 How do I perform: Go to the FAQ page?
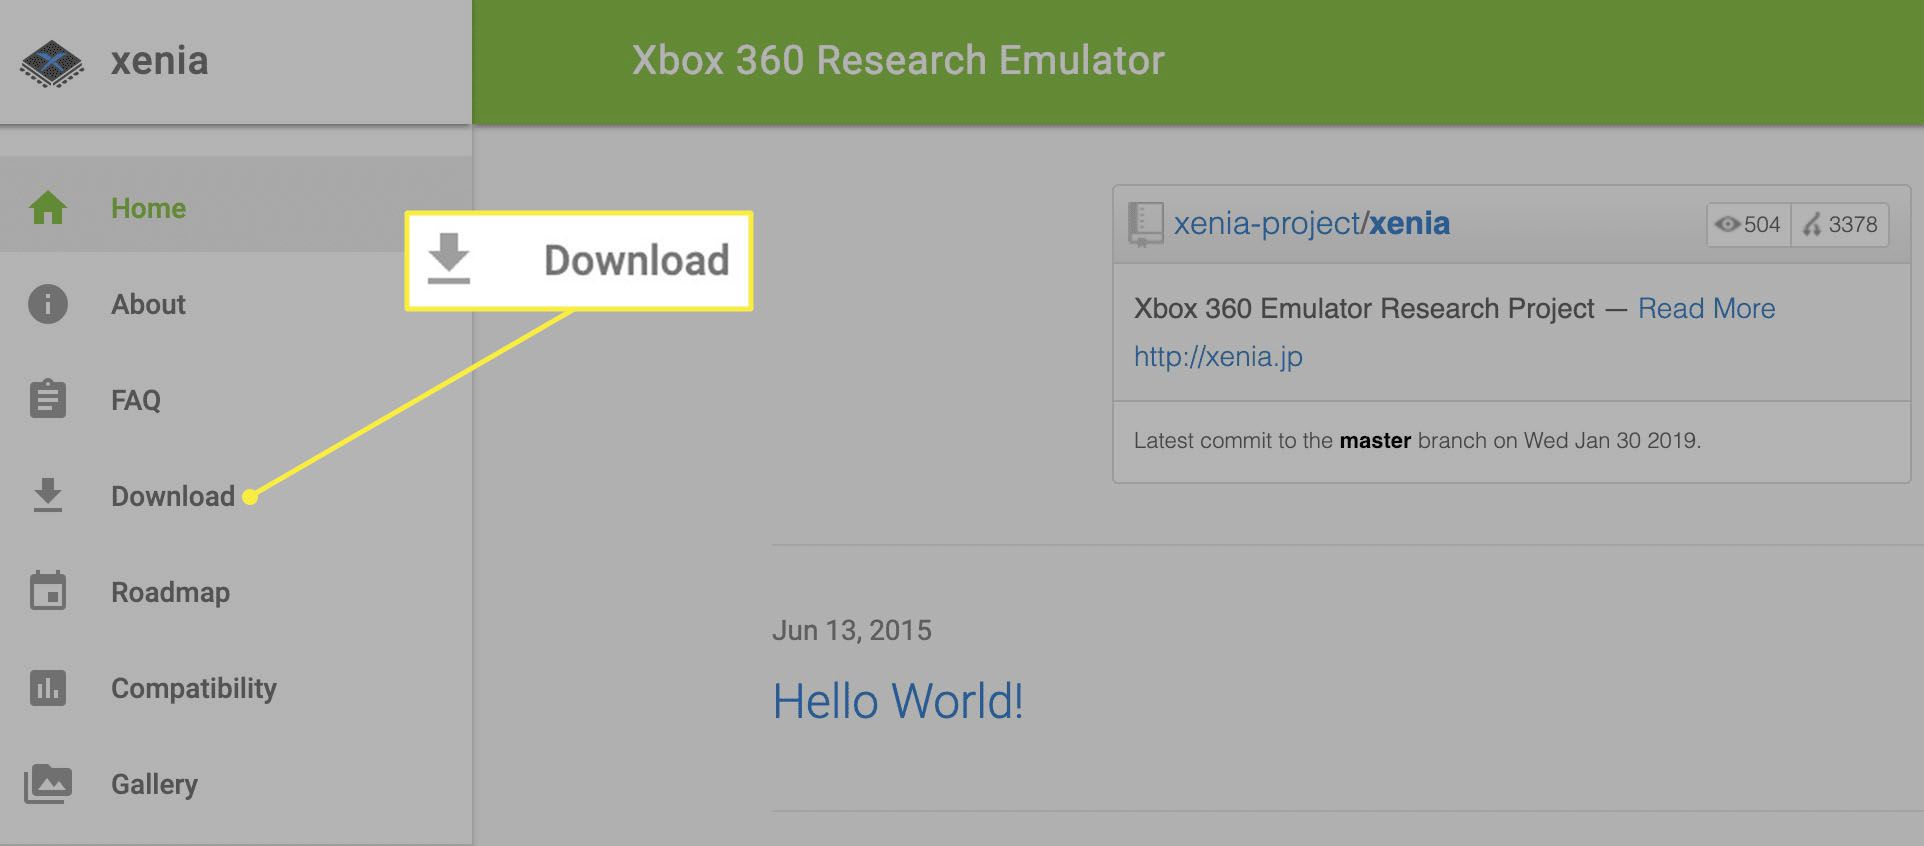[x=236, y=400]
